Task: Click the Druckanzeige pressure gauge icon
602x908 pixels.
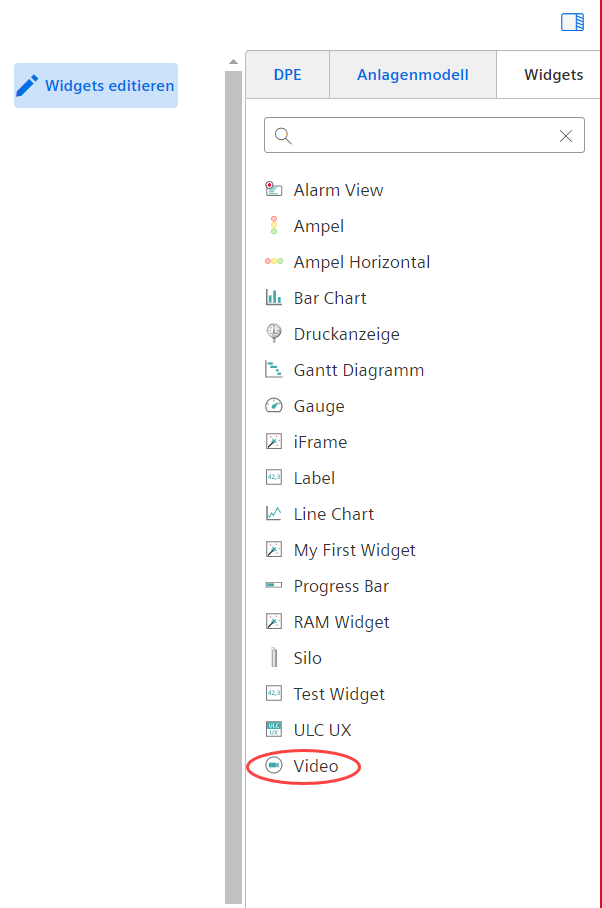Action: tap(273, 334)
